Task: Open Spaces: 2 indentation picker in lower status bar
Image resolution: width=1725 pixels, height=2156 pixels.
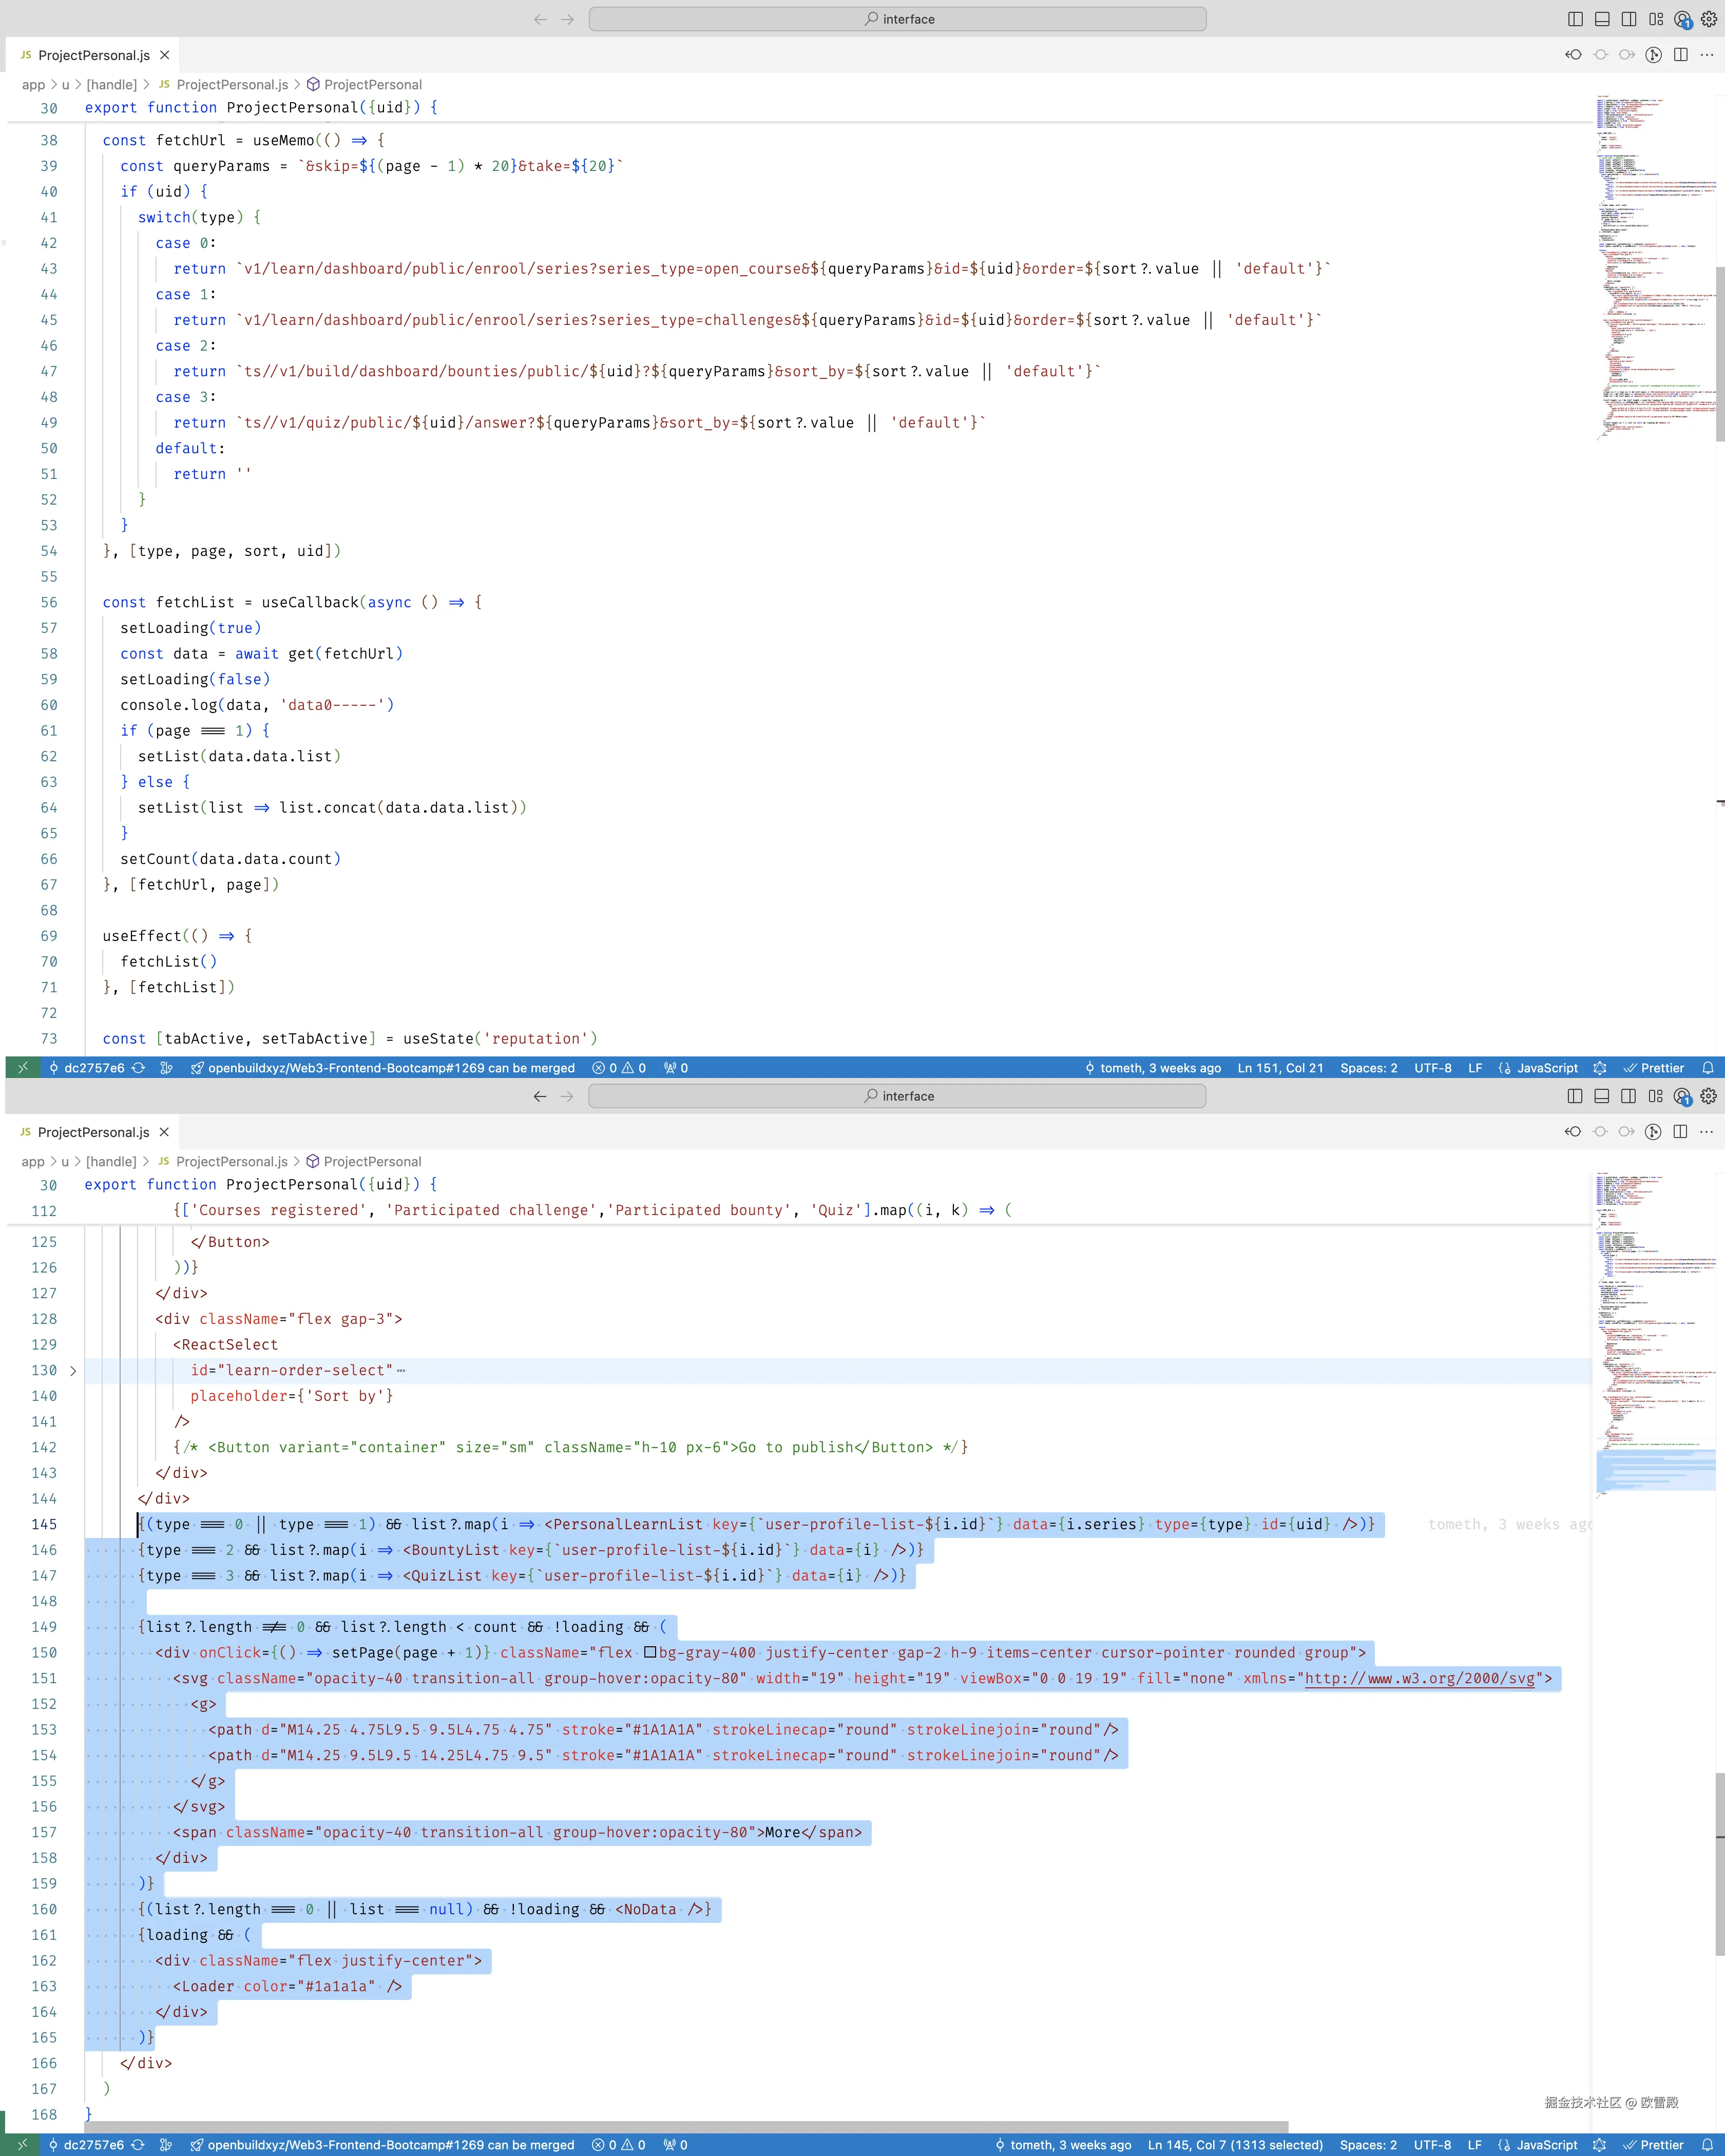Action: [x=1368, y=2145]
